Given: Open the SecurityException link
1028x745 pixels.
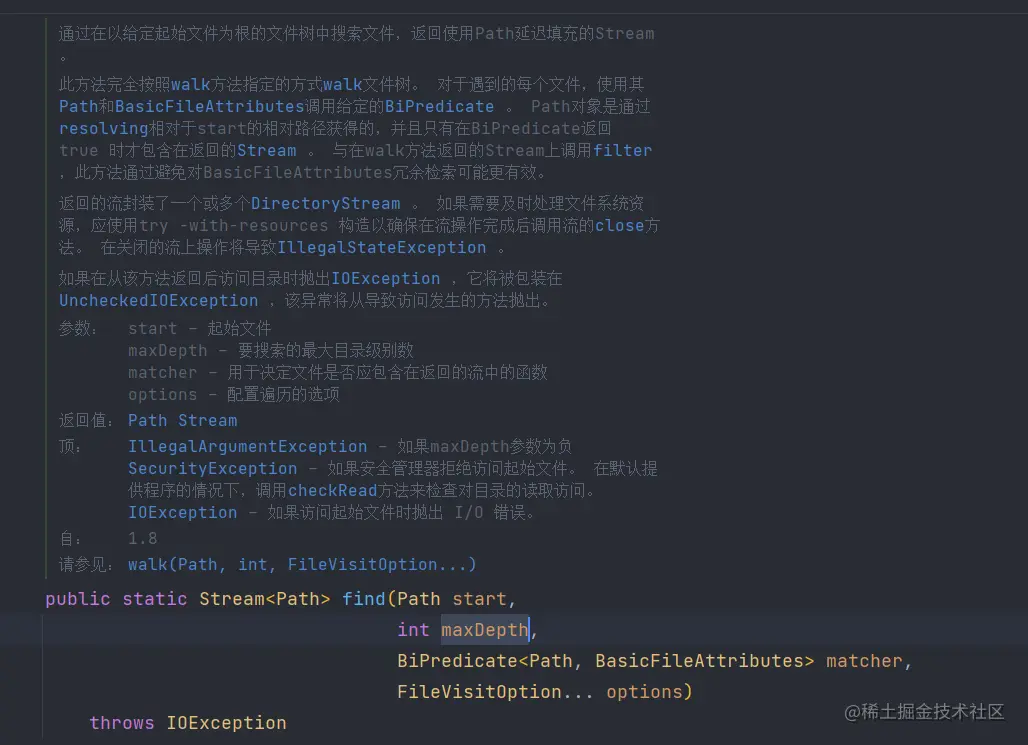Looking at the screenshot, I should pyautogui.click(x=212, y=469).
